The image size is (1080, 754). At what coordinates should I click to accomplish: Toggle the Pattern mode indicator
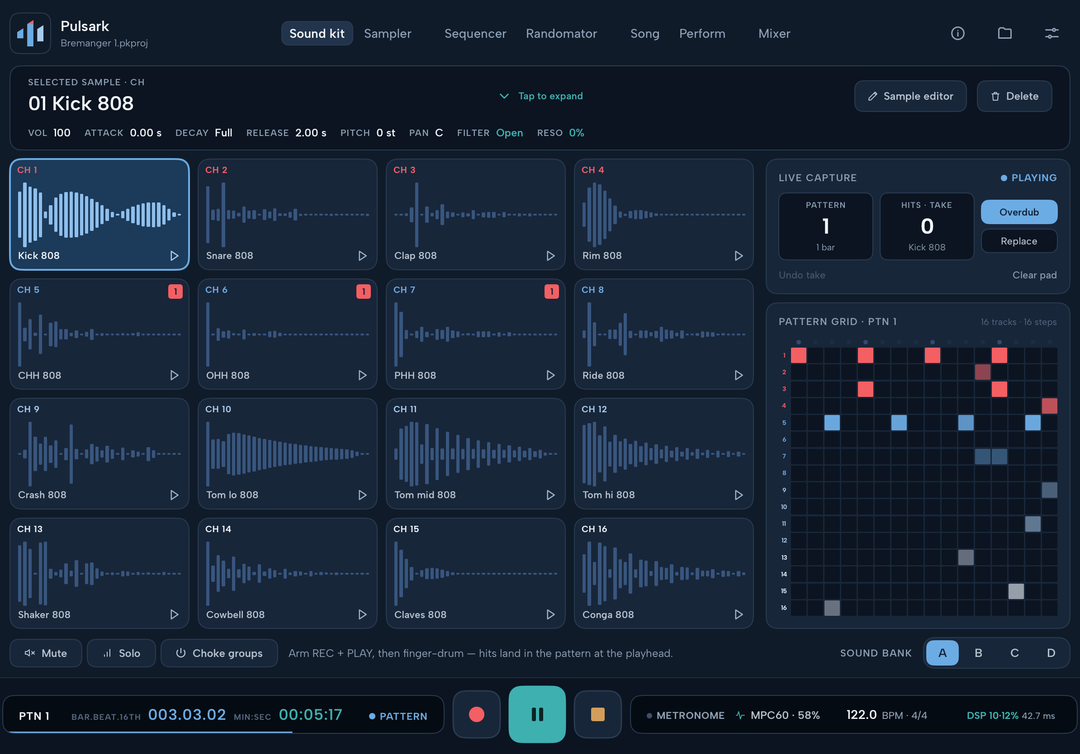pos(398,716)
